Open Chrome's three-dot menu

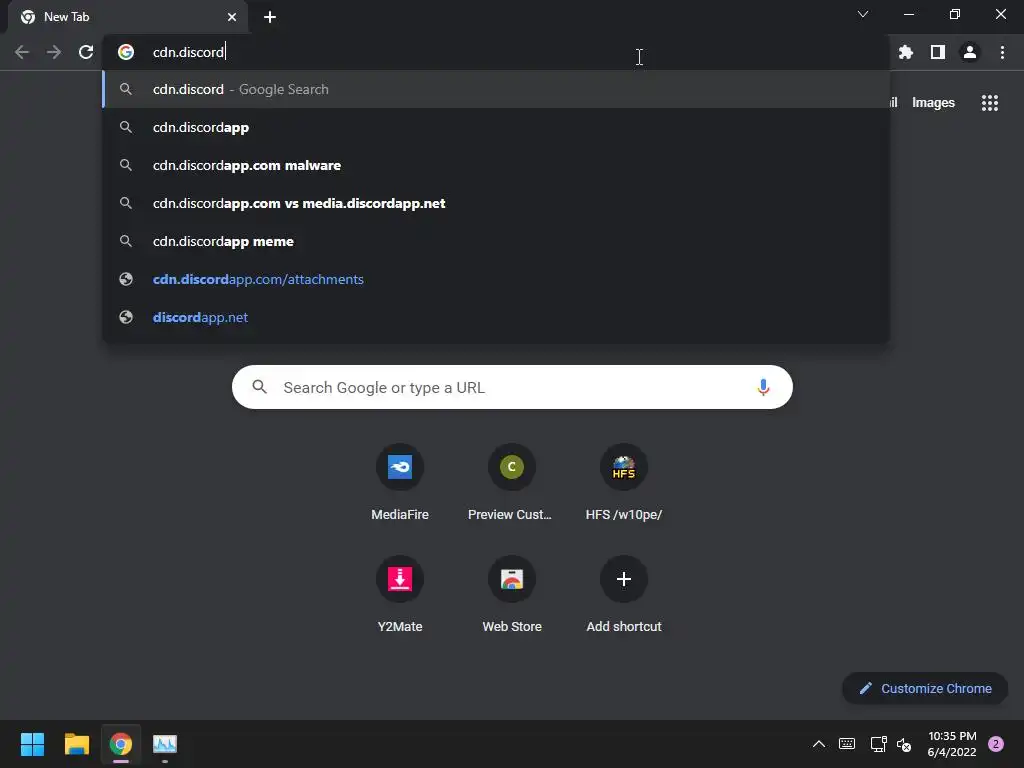click(x=1002, y=52)
